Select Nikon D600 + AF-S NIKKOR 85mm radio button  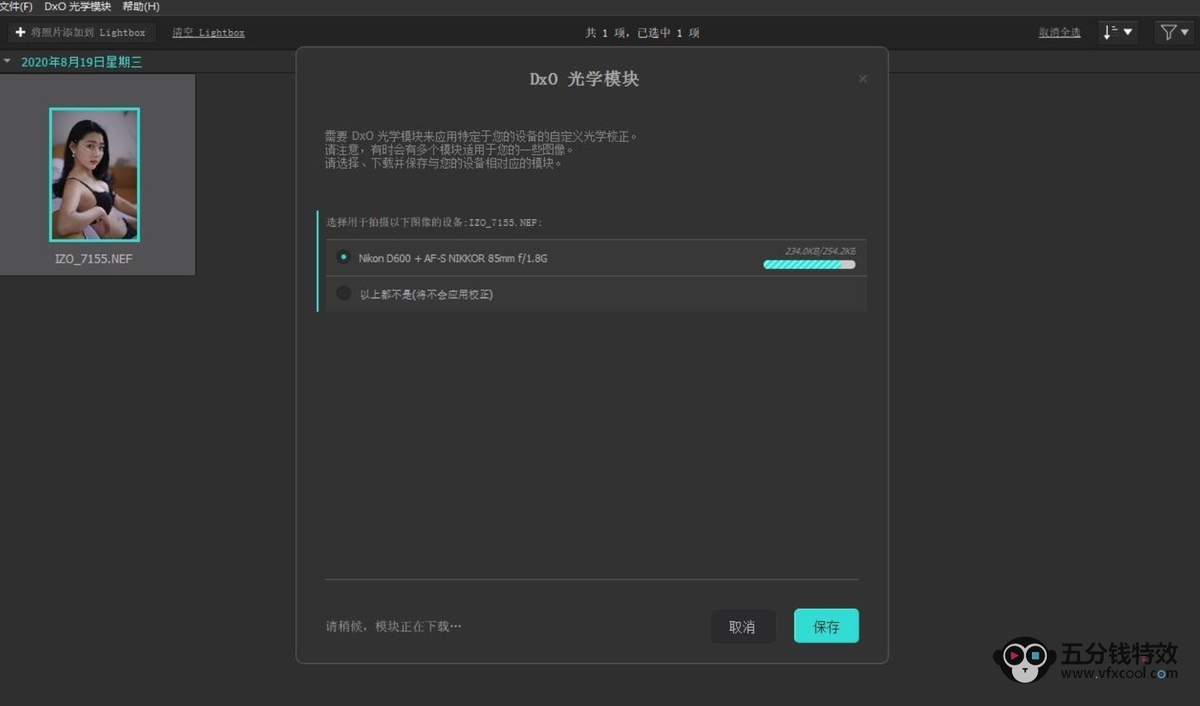[x=344, y=257]
